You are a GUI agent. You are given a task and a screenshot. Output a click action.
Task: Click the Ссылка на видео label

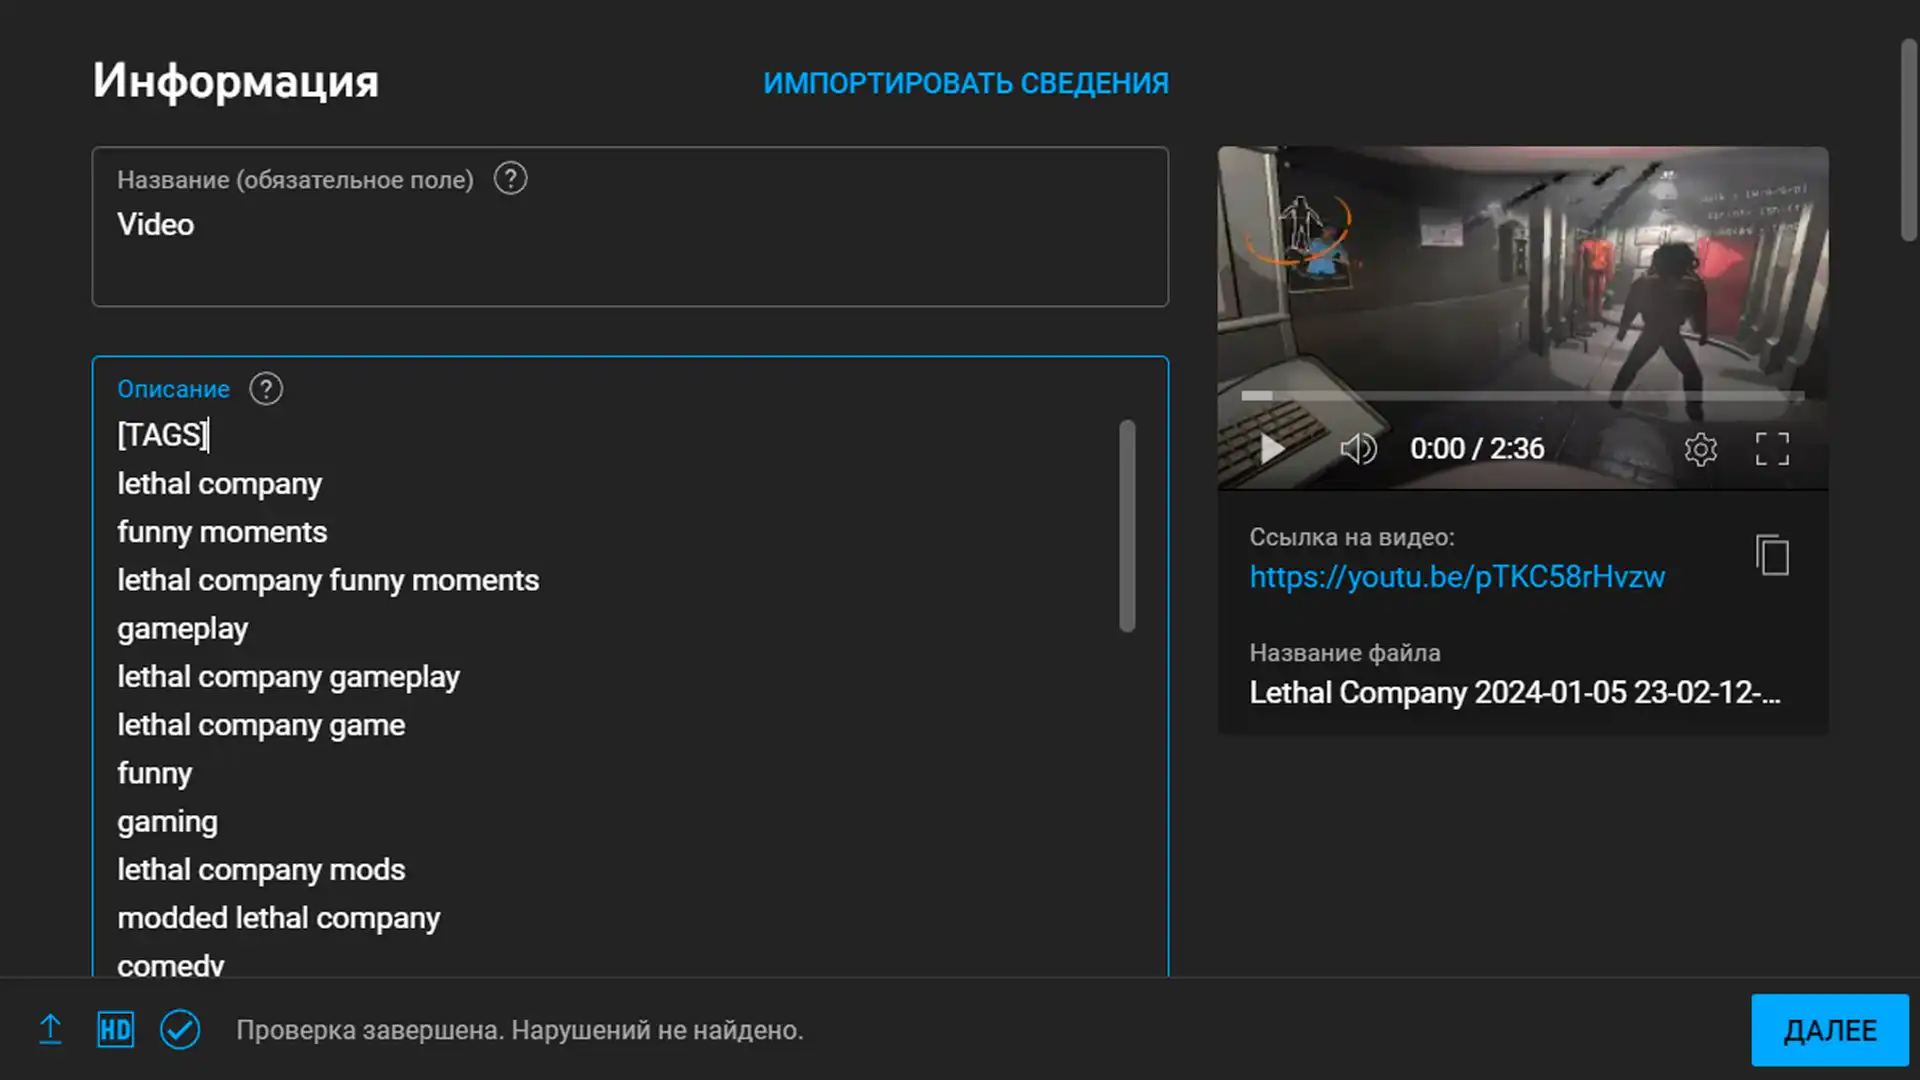coord(1351,537)
